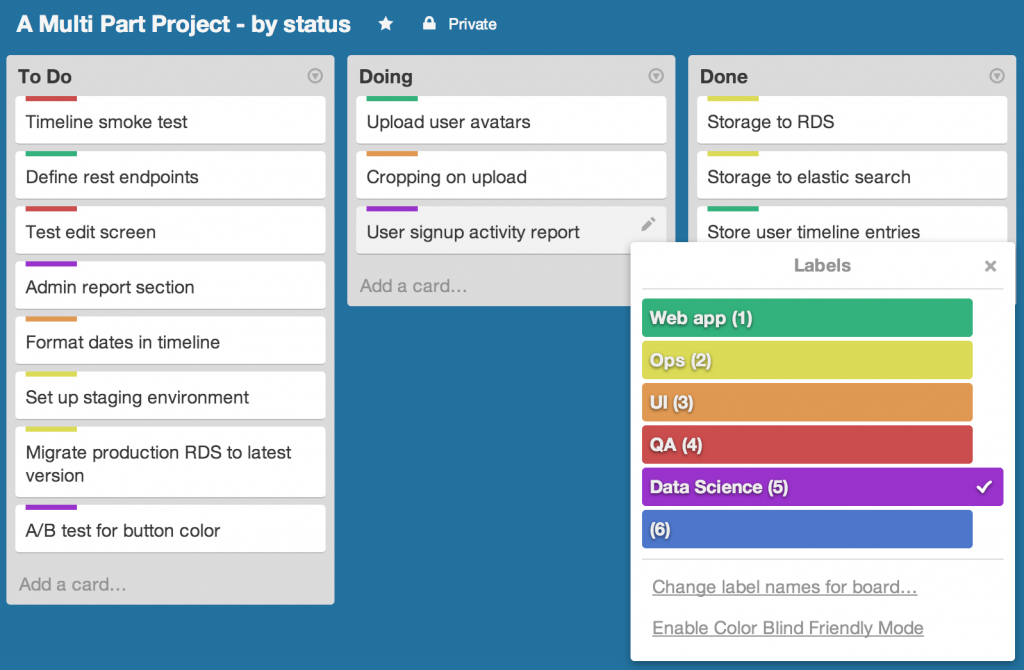Open the Timeline smoke test card
Screen dimensions: 1024x670
[x=170, y=121]
